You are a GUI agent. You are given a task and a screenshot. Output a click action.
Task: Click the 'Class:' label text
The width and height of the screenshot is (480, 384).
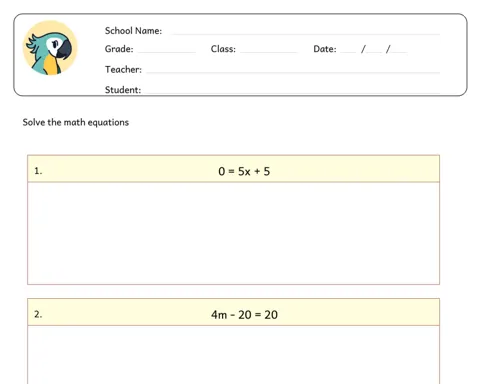pos(223,49)
